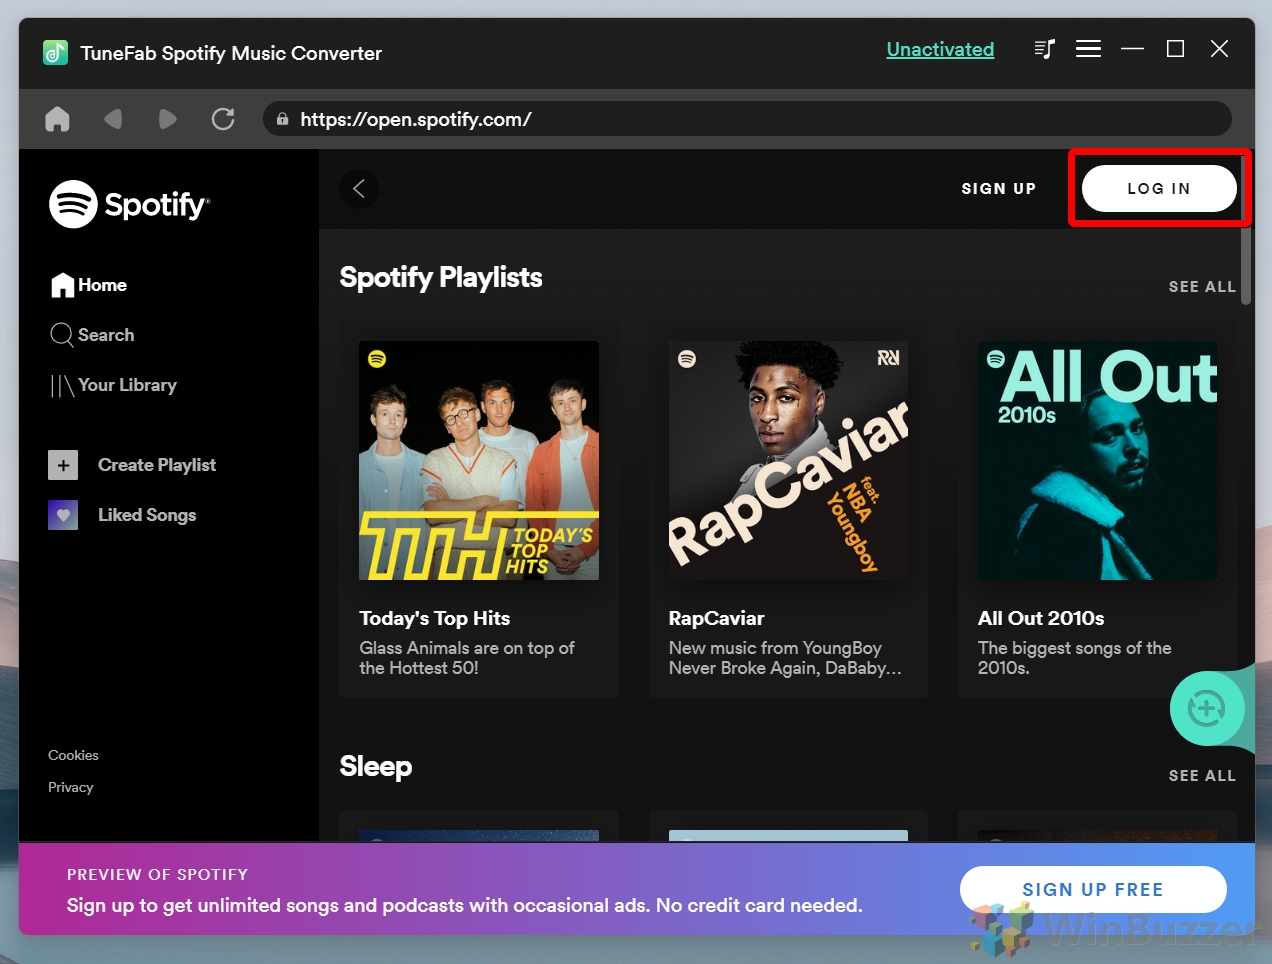Focus the open.spotify.com URL field
The height and width of the screenshot is (964, 1272).
[747, 119]
